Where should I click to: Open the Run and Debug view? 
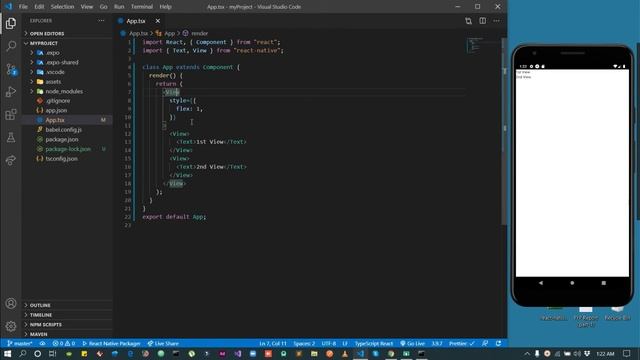click(x=11, y=92)
